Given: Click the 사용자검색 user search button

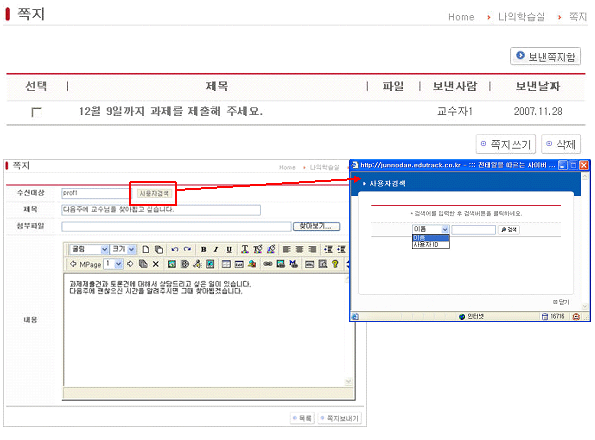Looking at the screenshot, I should point(154,193).
